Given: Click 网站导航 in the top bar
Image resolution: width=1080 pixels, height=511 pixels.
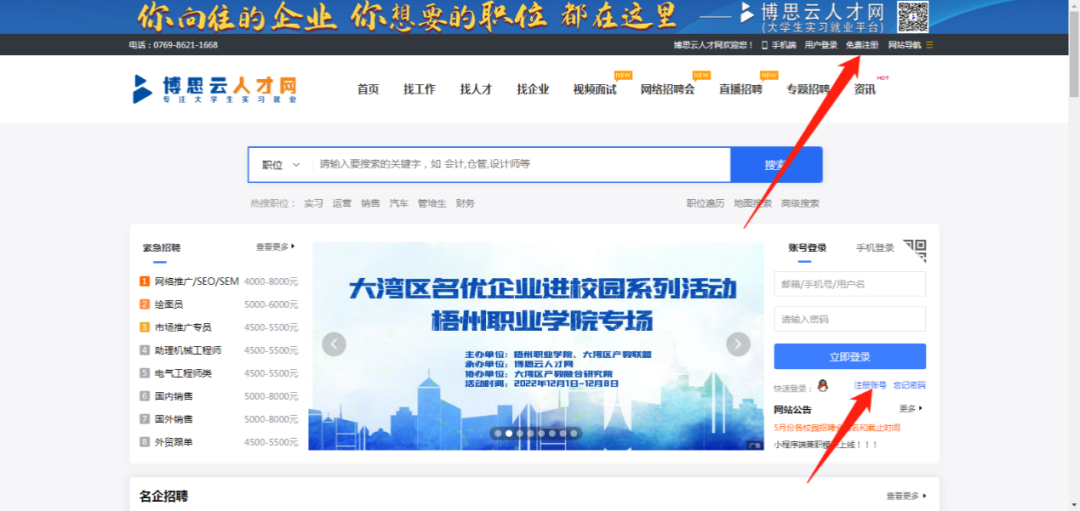Looking at the screenshot, I should (904, 45).
